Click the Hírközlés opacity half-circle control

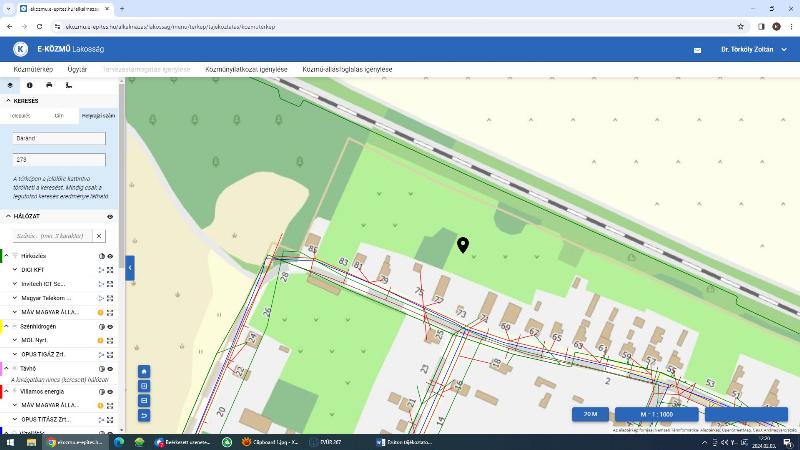(x=101, y=256)
